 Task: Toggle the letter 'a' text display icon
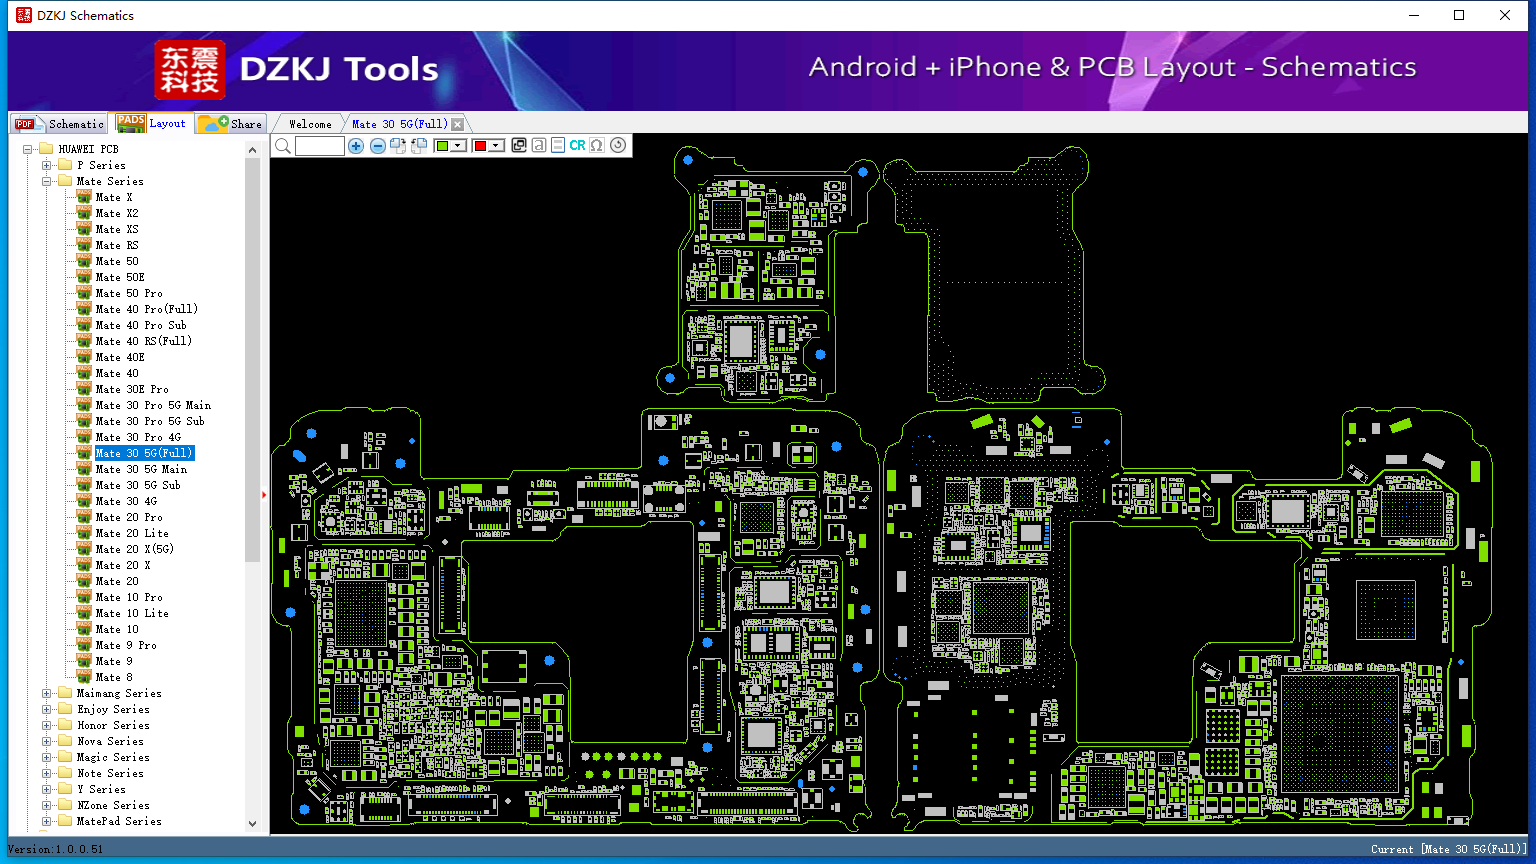click(539, 146)
